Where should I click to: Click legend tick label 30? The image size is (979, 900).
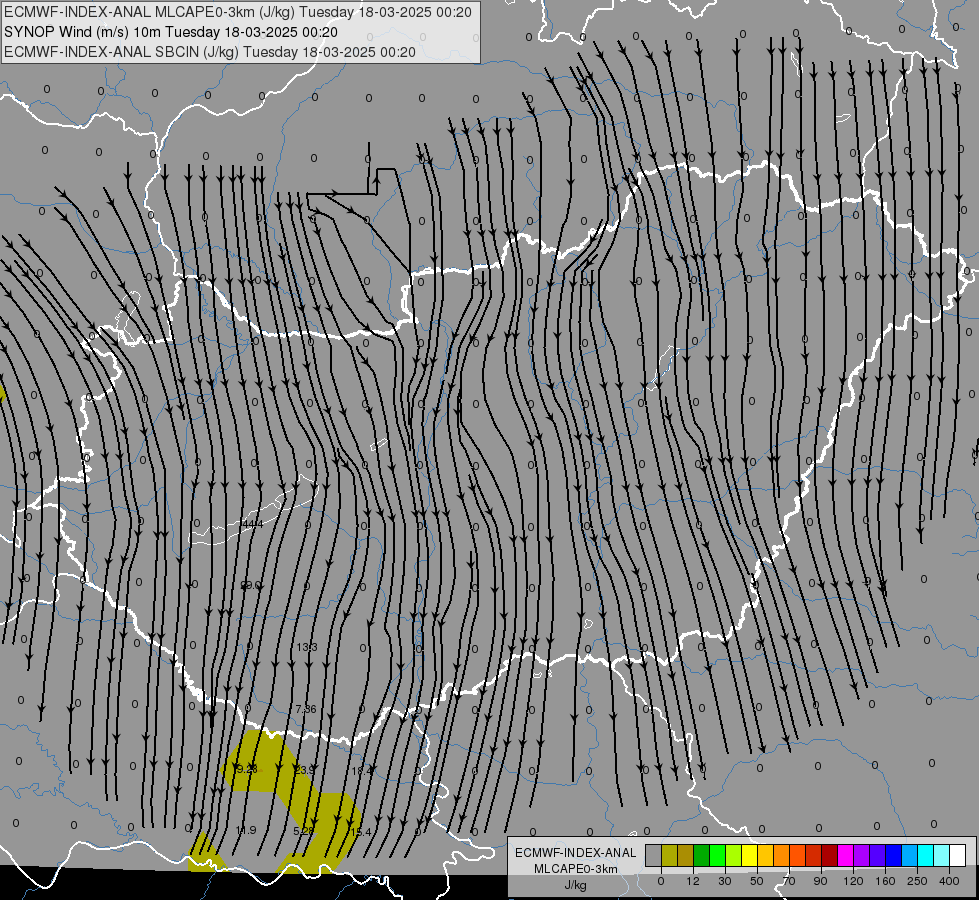(724, 881)
